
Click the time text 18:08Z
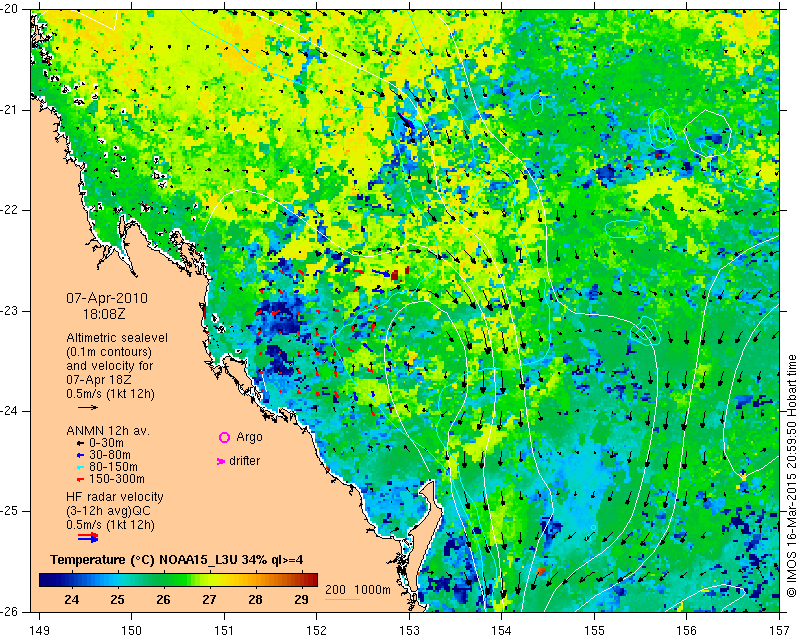coord(104,314)
